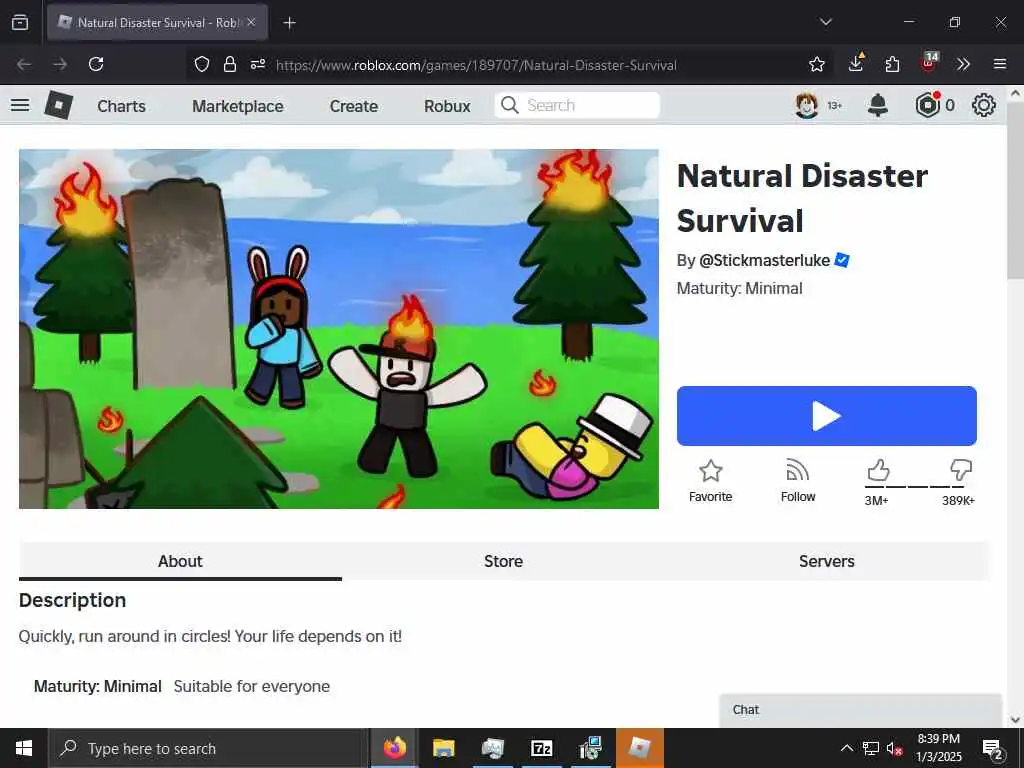Image resolution: width=1024 pixels, height=768 pixels.
Task: Favorite the game with the star icon
Action: point(711,481)
